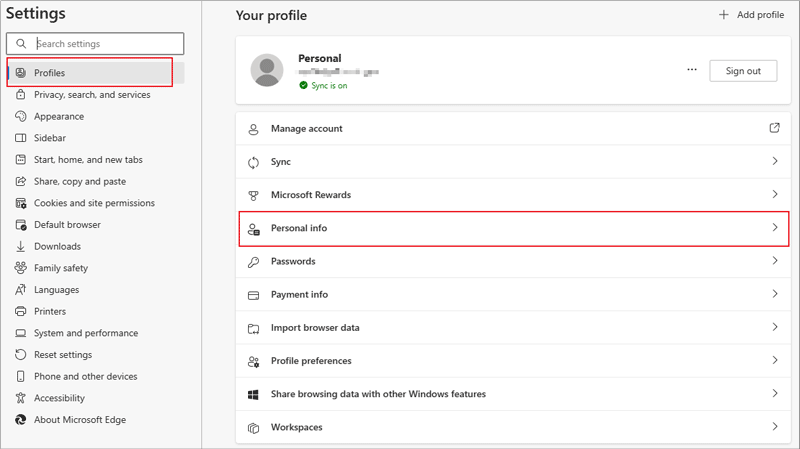This screenshot has height=449, width=800.
Task: Click the Default browser icon
Action: 20,224
